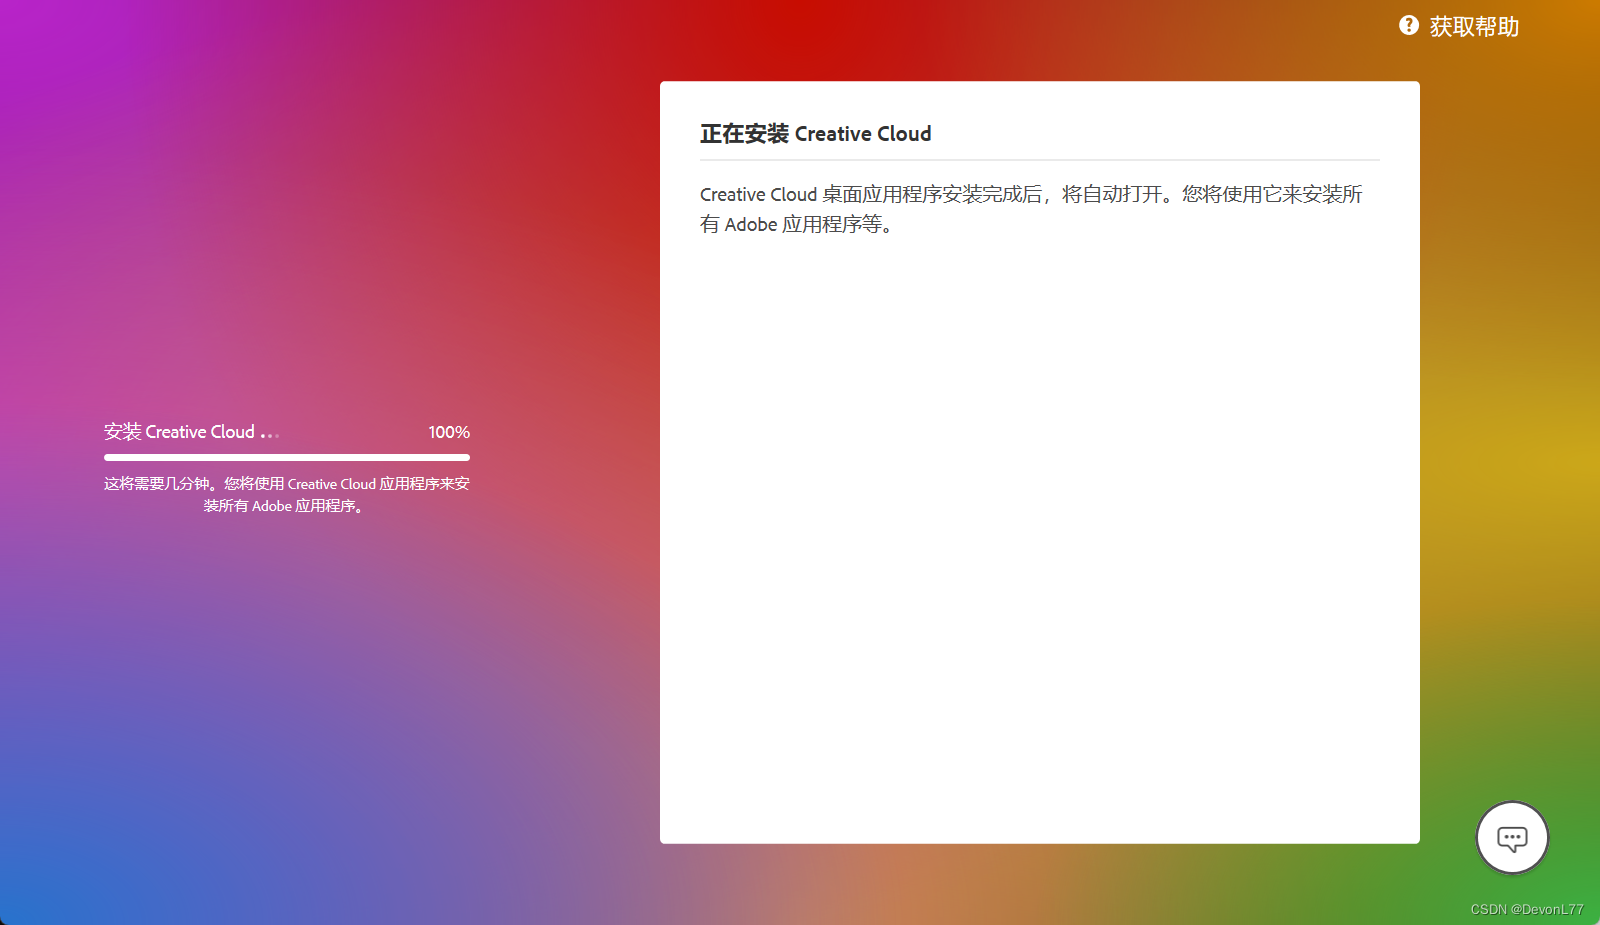Click the note beginning 这将需要几分钟
Screen dimensions: 1600x925
click(287, 495)
